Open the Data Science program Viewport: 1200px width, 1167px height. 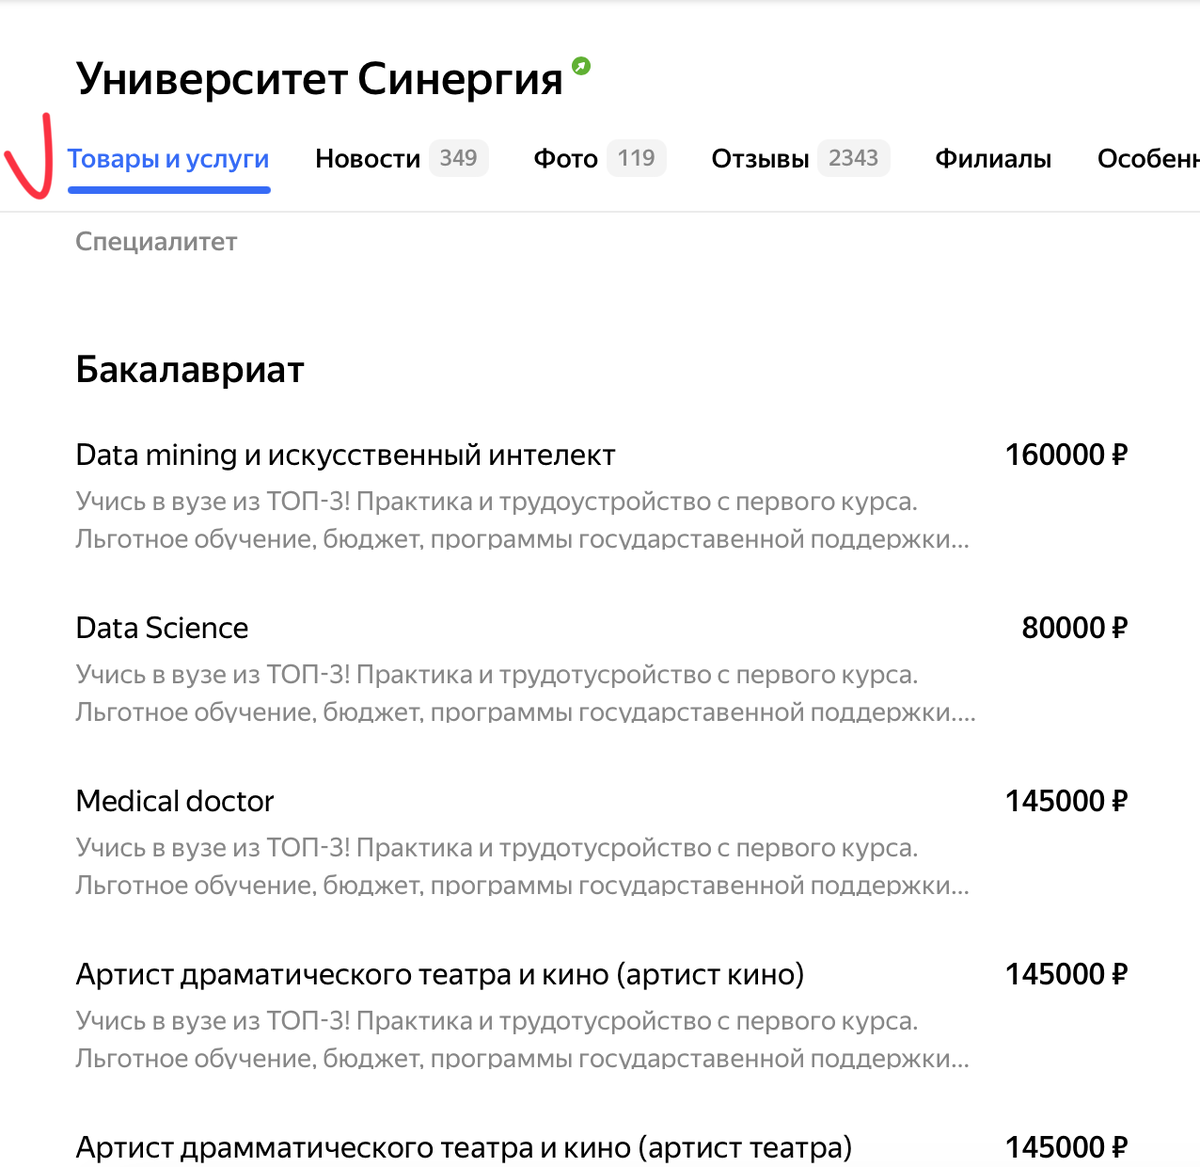(162, 628)
